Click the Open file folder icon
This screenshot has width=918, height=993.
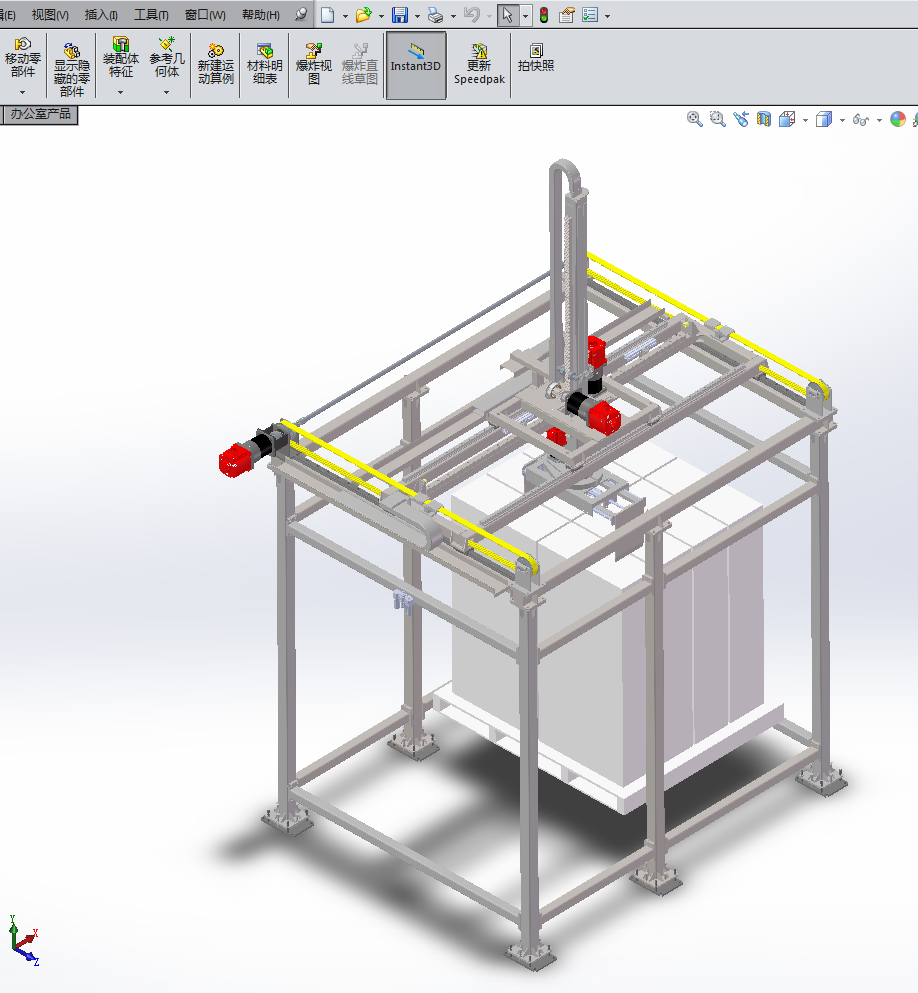click(x=363, y=15)
